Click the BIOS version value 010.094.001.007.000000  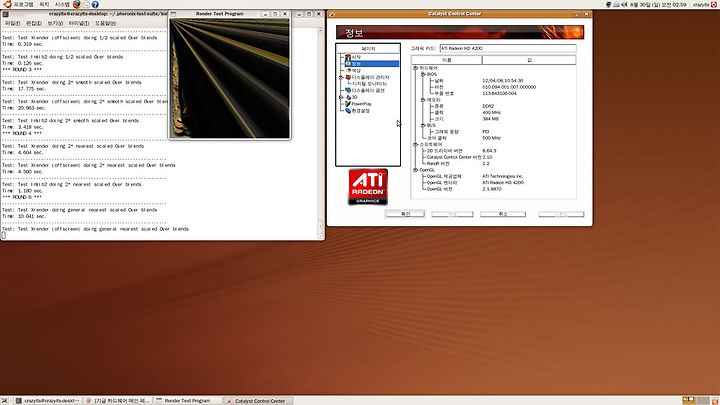point(509,87)
